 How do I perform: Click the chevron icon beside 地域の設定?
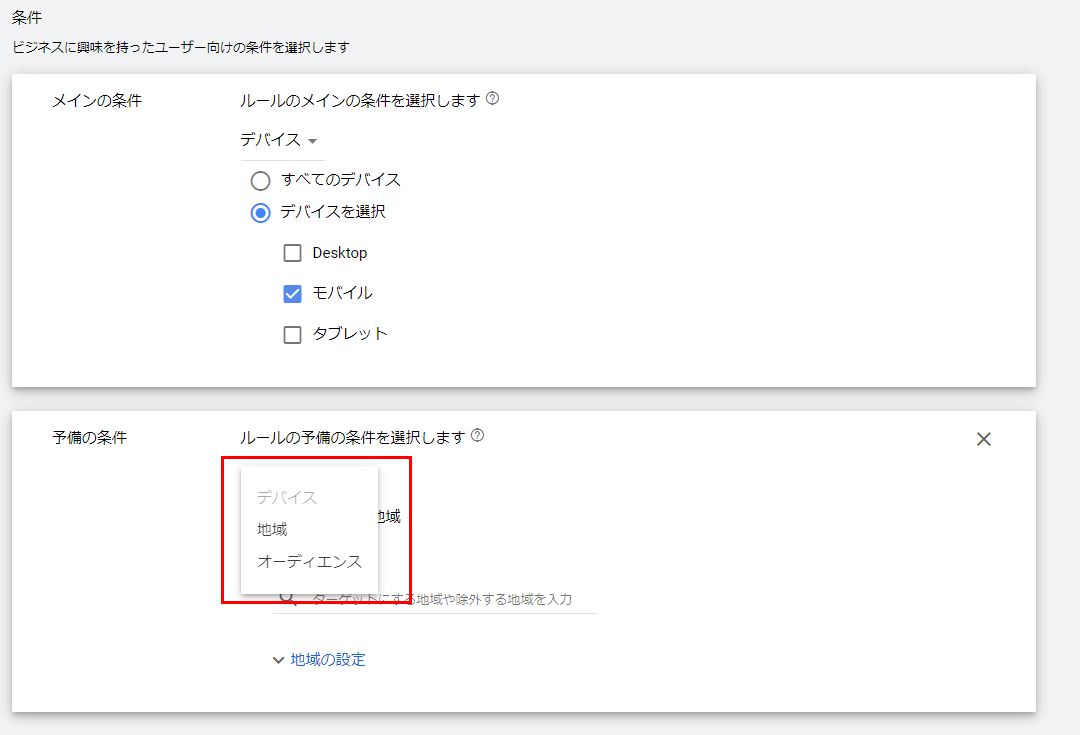pos(278,660)
